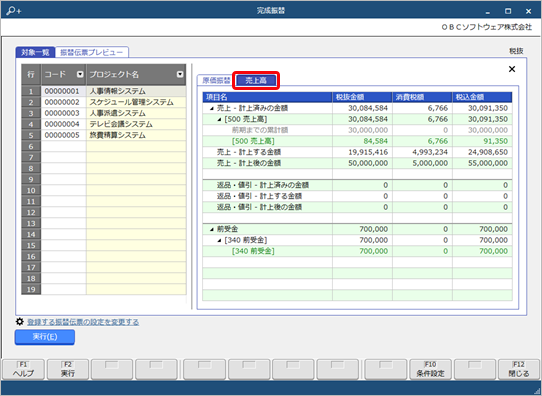Screen dimensions: 542x396
Task: Select project スケジュール管理システム row
Action: pos(136,102)
